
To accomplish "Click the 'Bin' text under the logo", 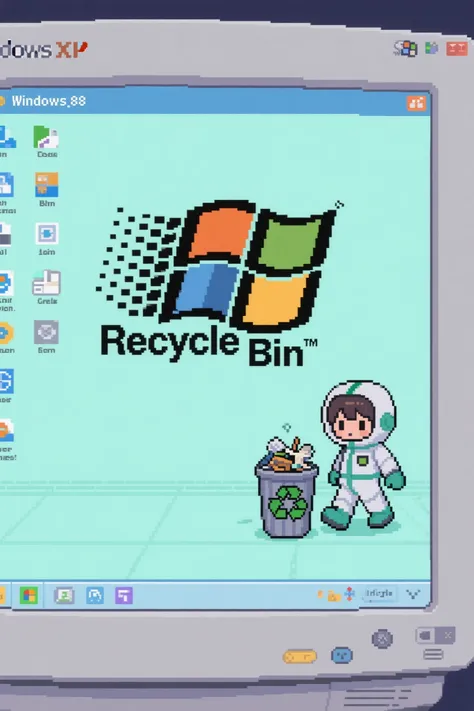I will click(276, 352).
